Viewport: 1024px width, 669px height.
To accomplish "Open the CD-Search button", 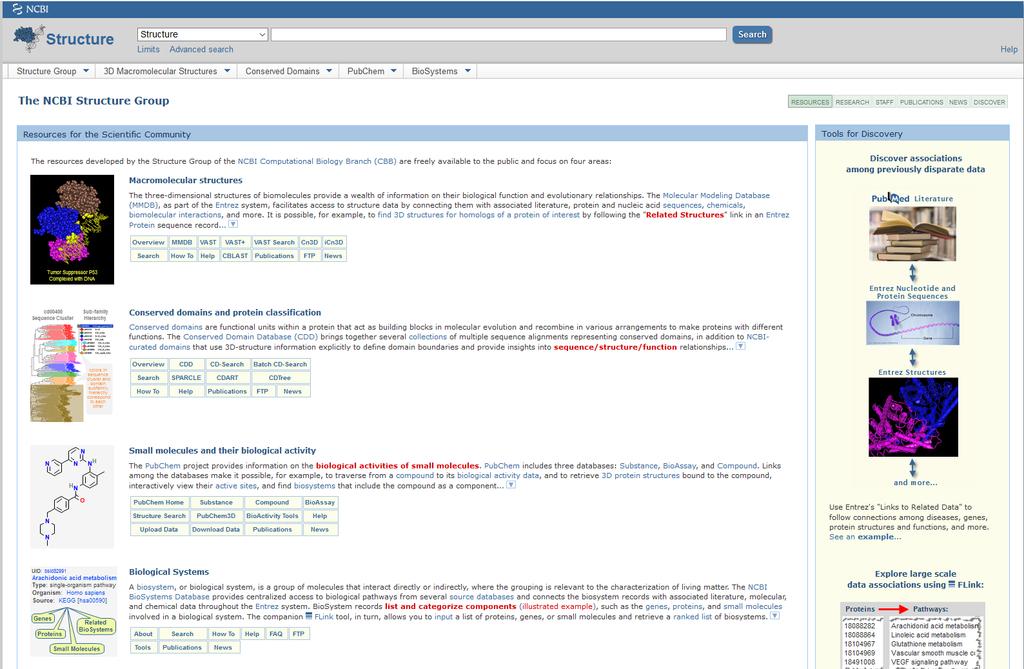I will point(227,365).
